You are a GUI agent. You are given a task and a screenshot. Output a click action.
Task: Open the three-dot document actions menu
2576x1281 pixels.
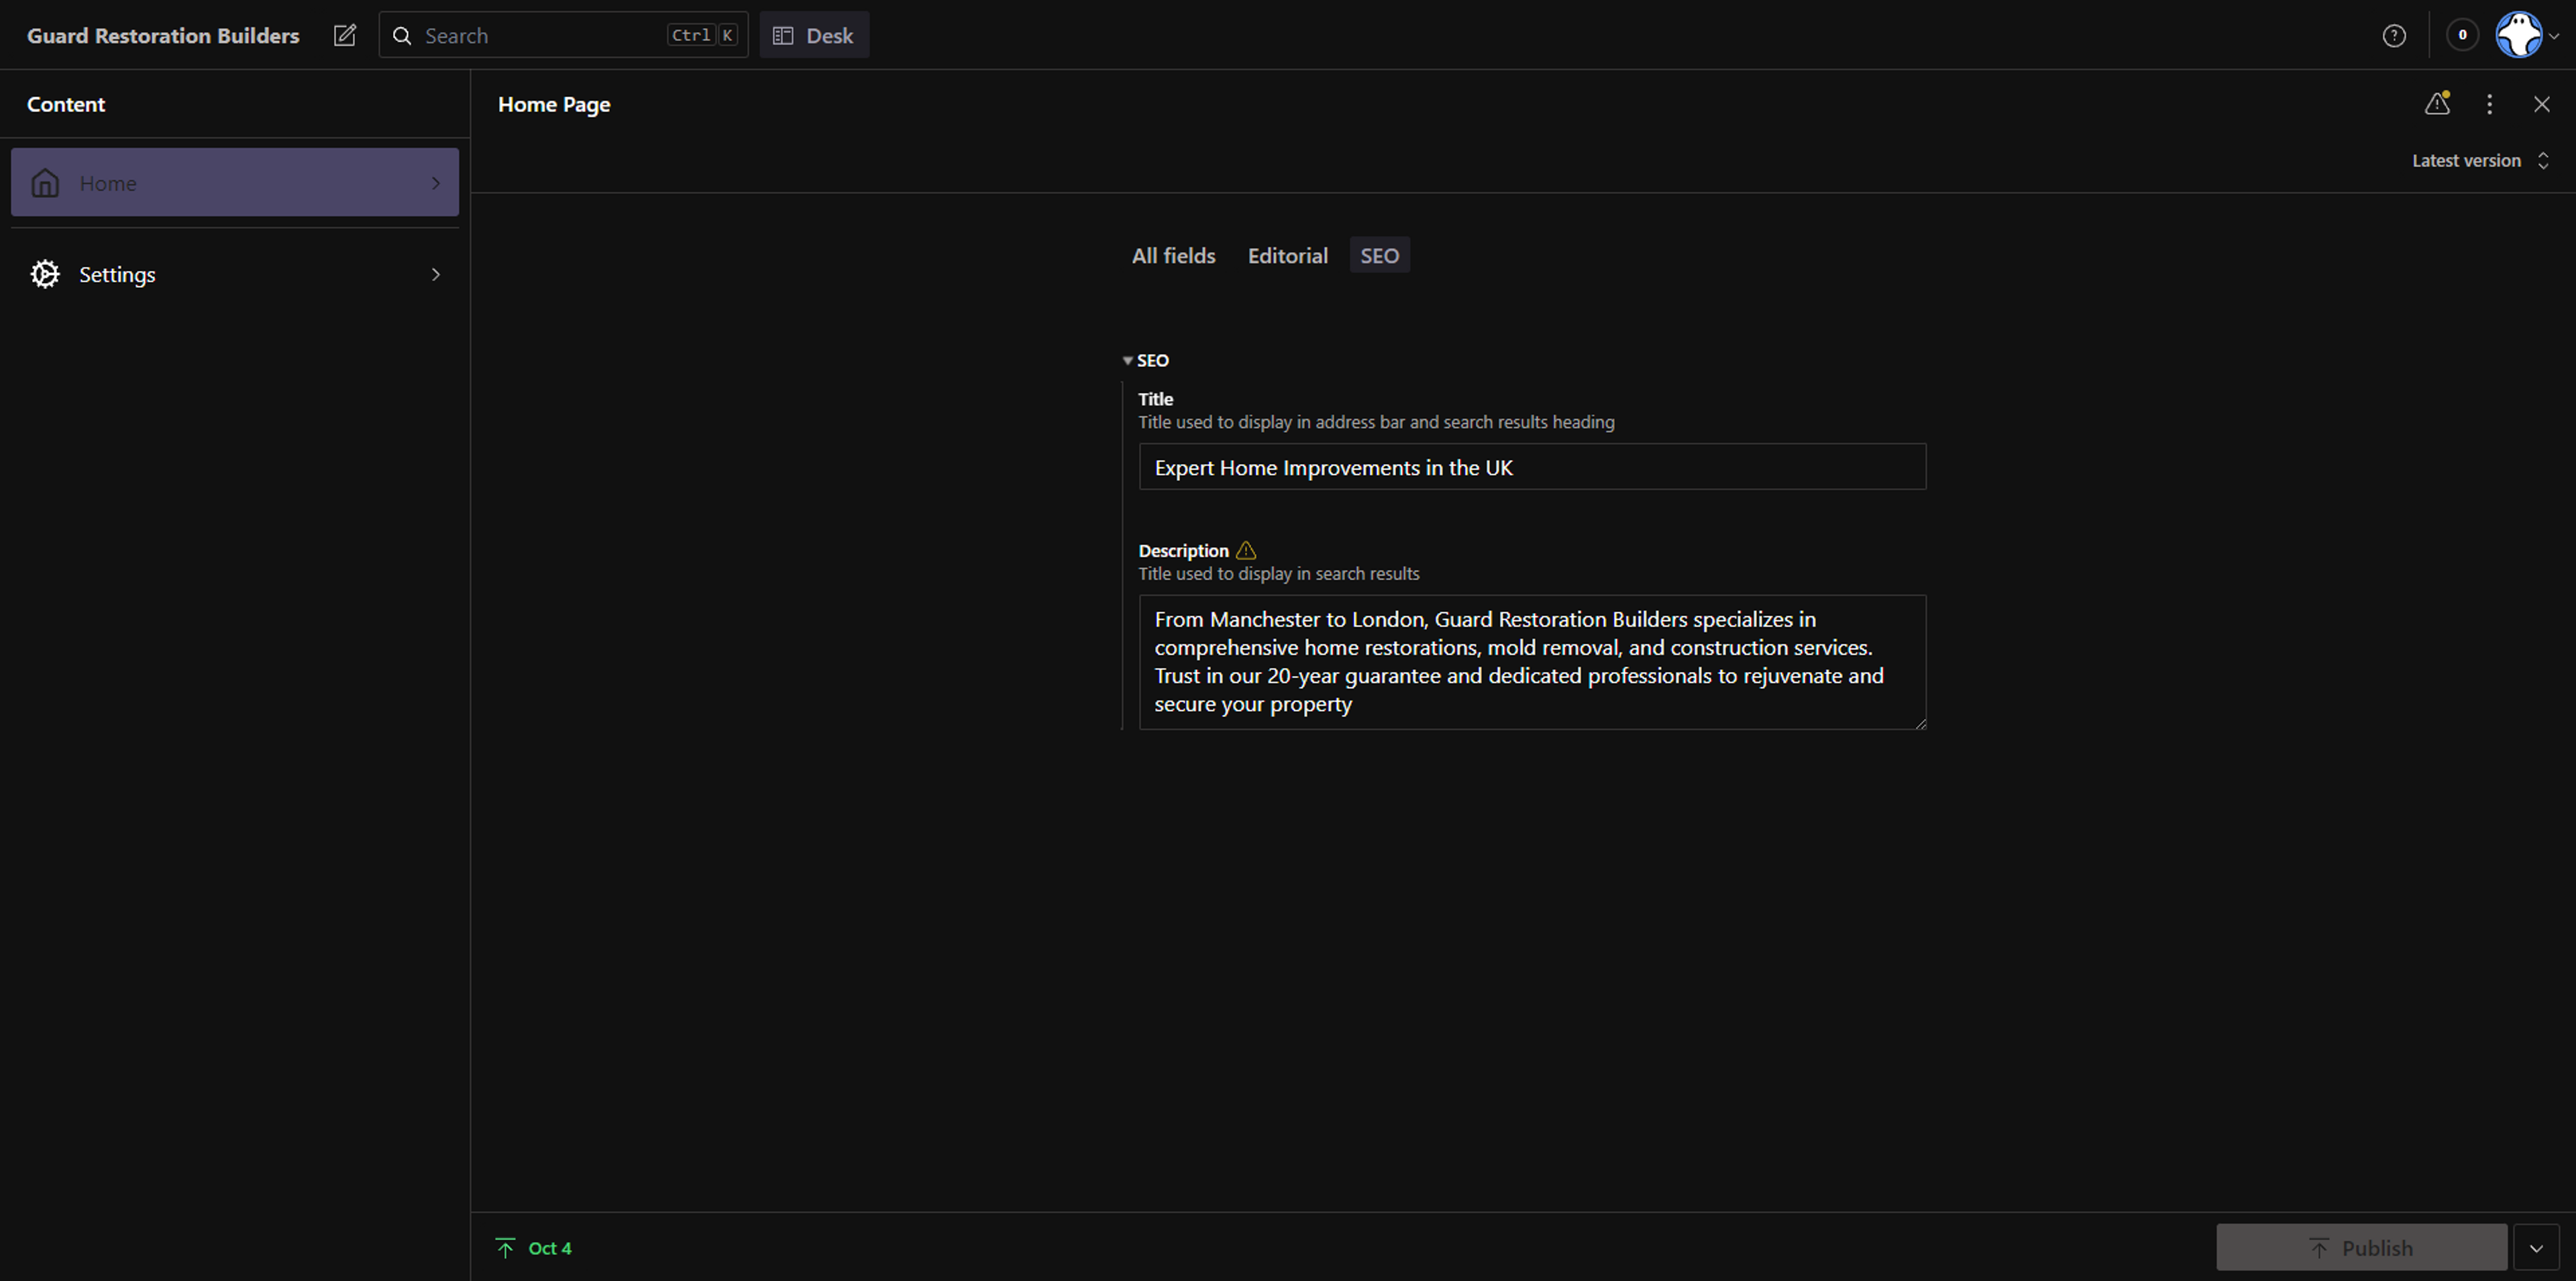tap(2489, 104)
